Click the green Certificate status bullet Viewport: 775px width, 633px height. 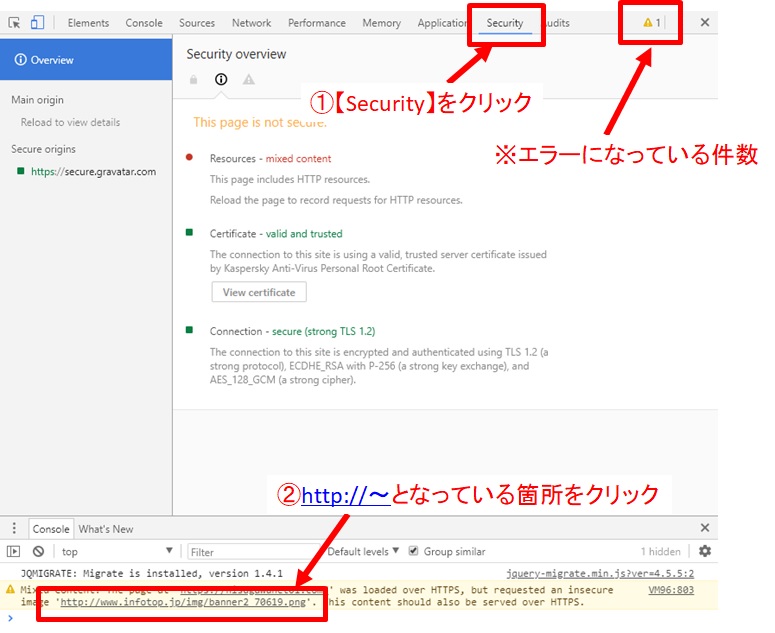pos(189,232)
